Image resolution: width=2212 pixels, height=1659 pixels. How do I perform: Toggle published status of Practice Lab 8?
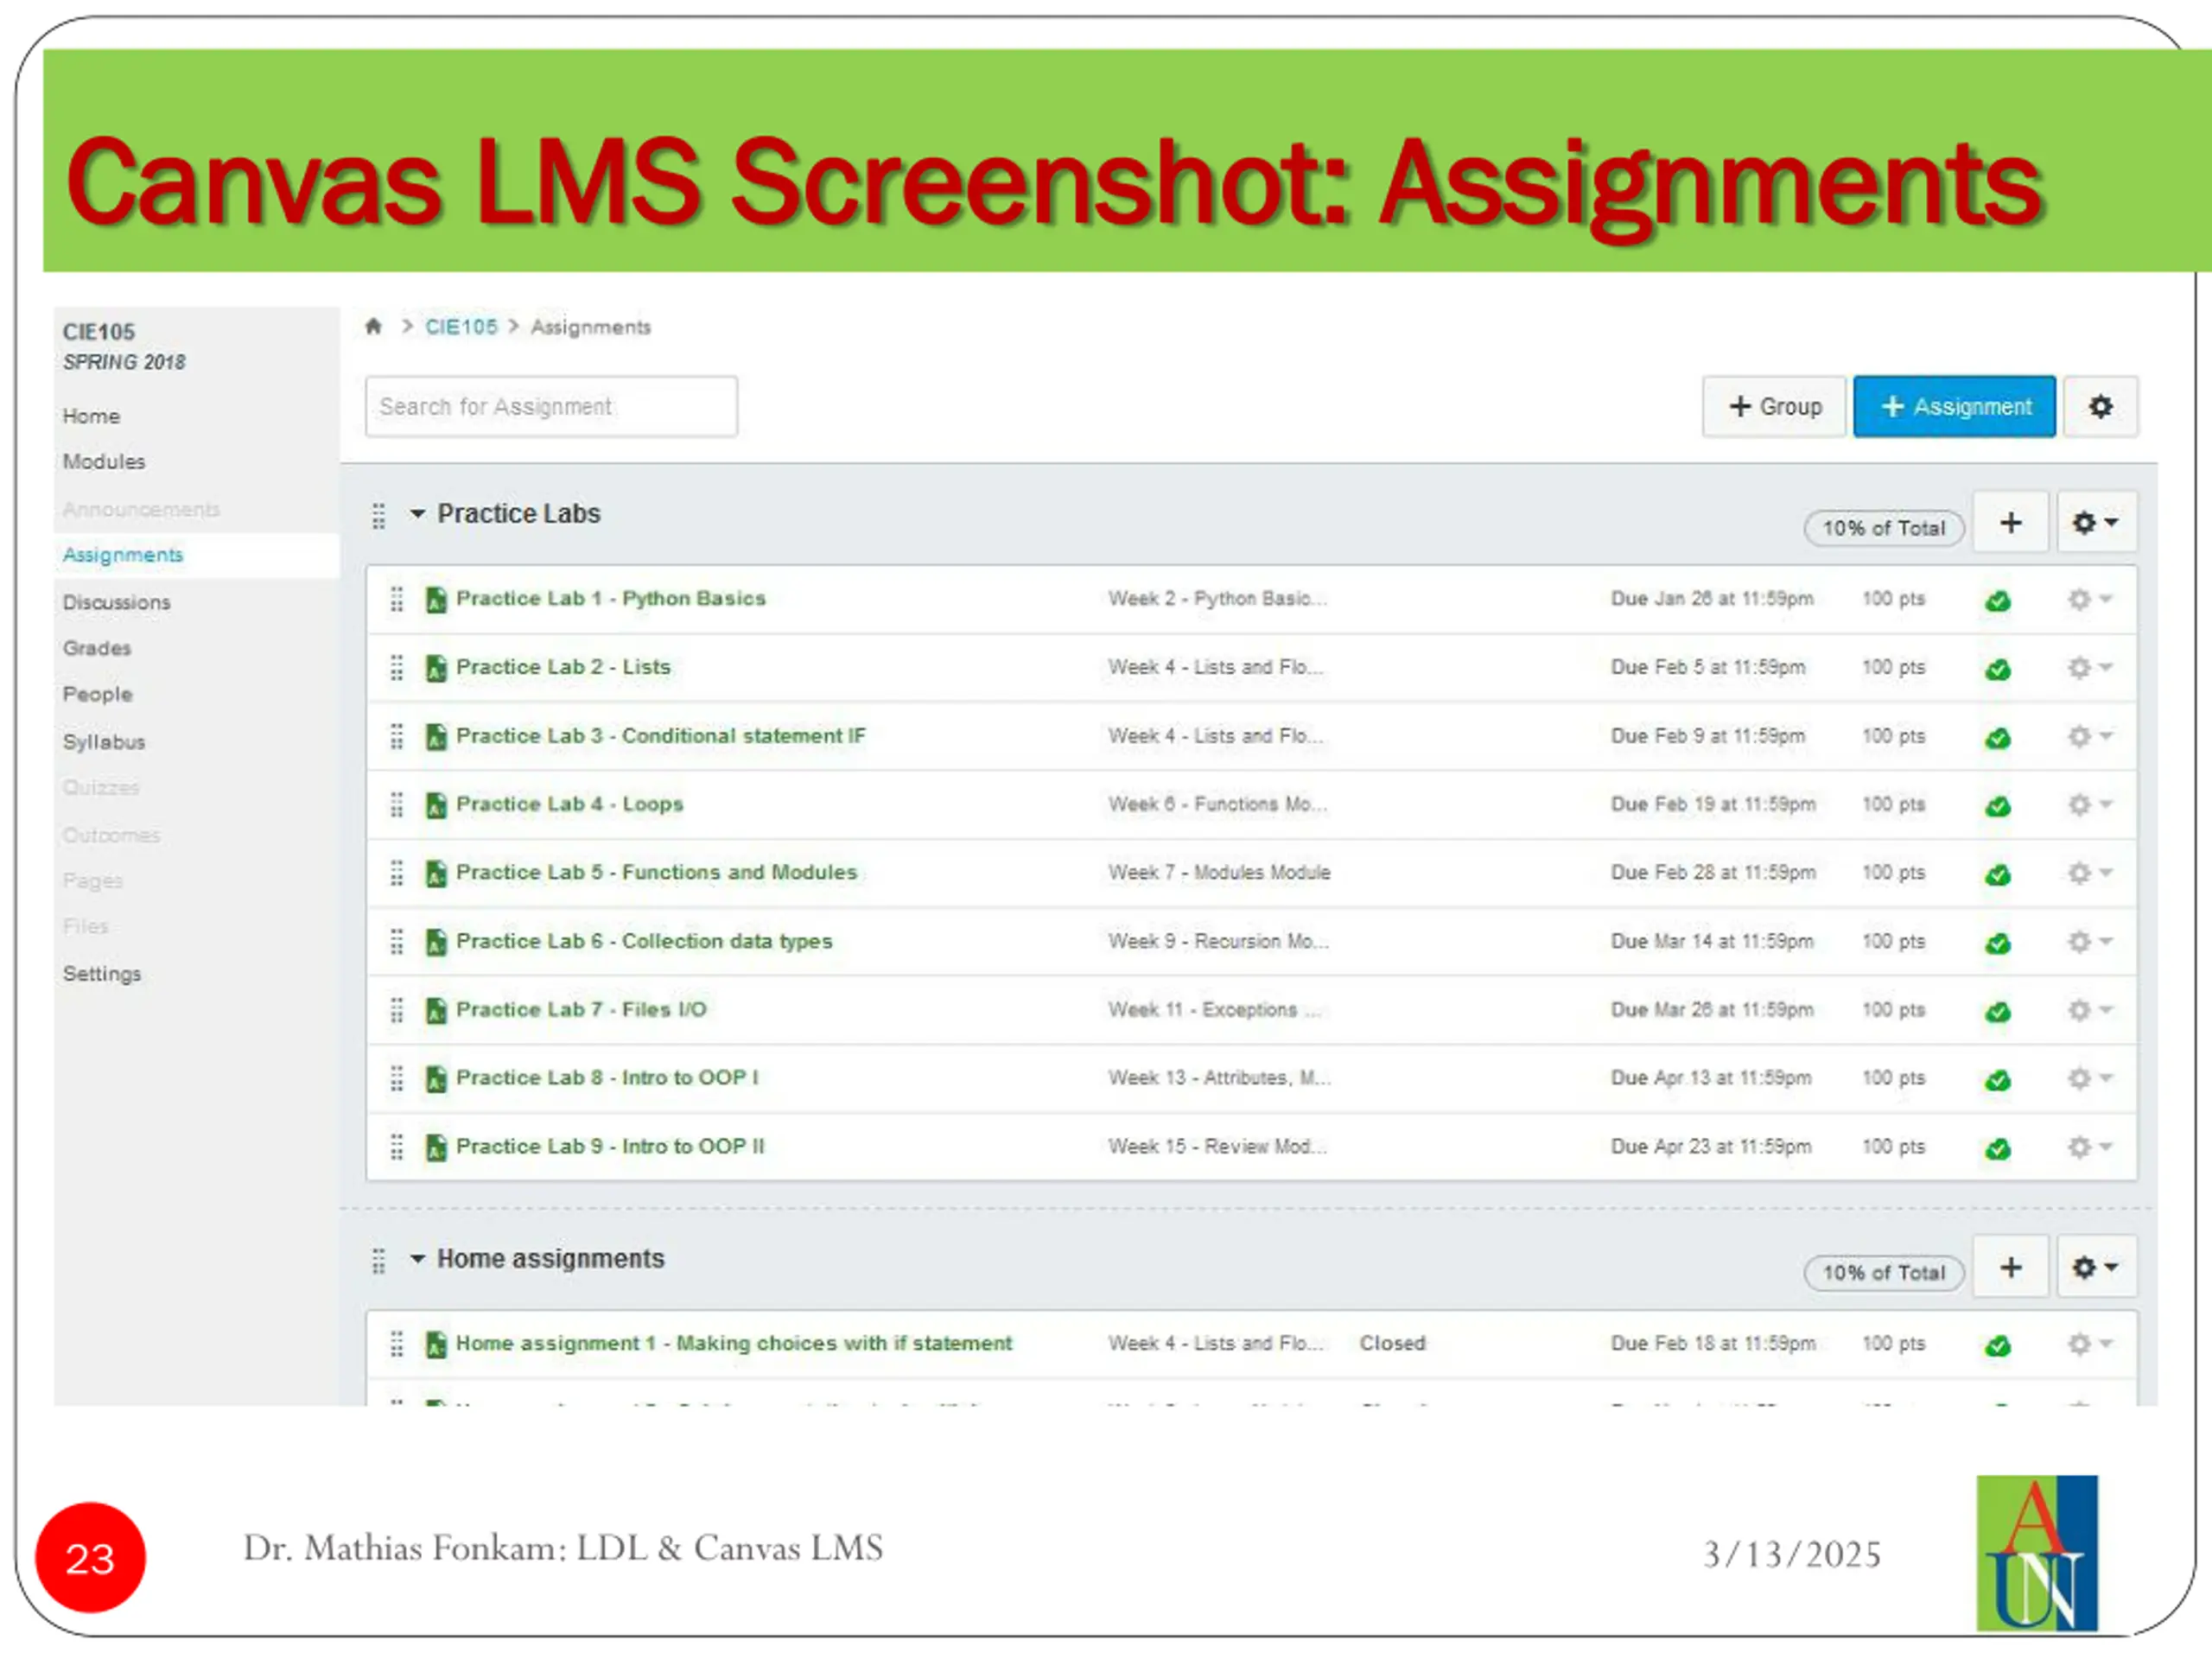[1998, 1080]
